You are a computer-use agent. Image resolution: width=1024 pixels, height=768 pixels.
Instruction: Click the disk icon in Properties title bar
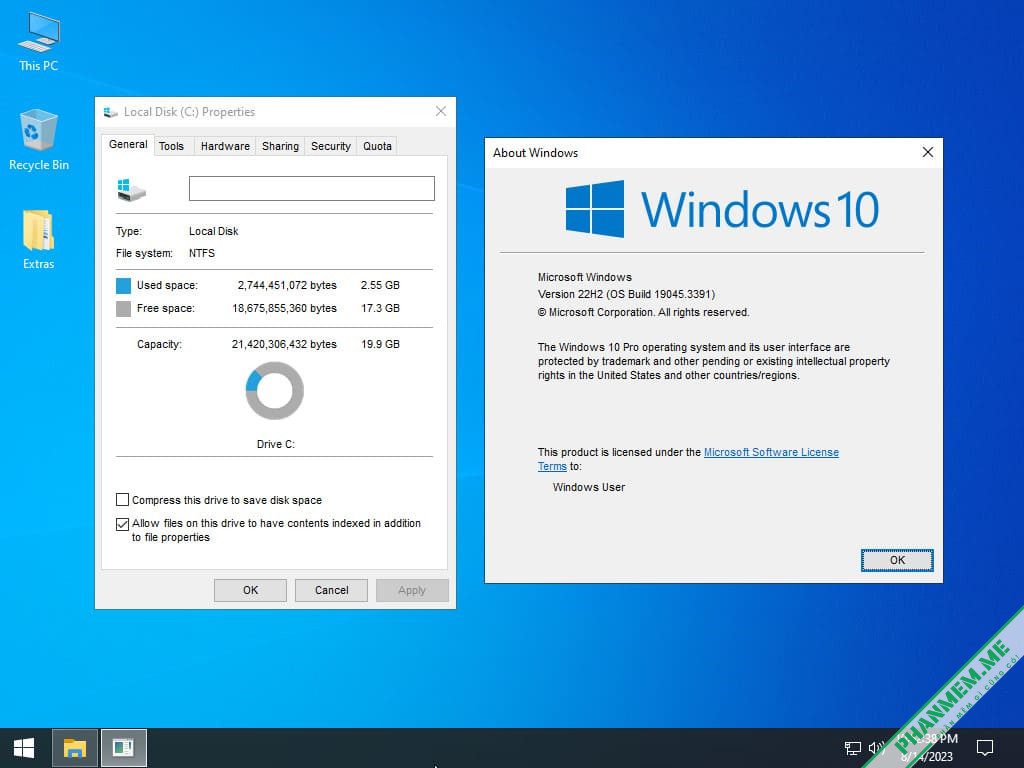[110, 112]
